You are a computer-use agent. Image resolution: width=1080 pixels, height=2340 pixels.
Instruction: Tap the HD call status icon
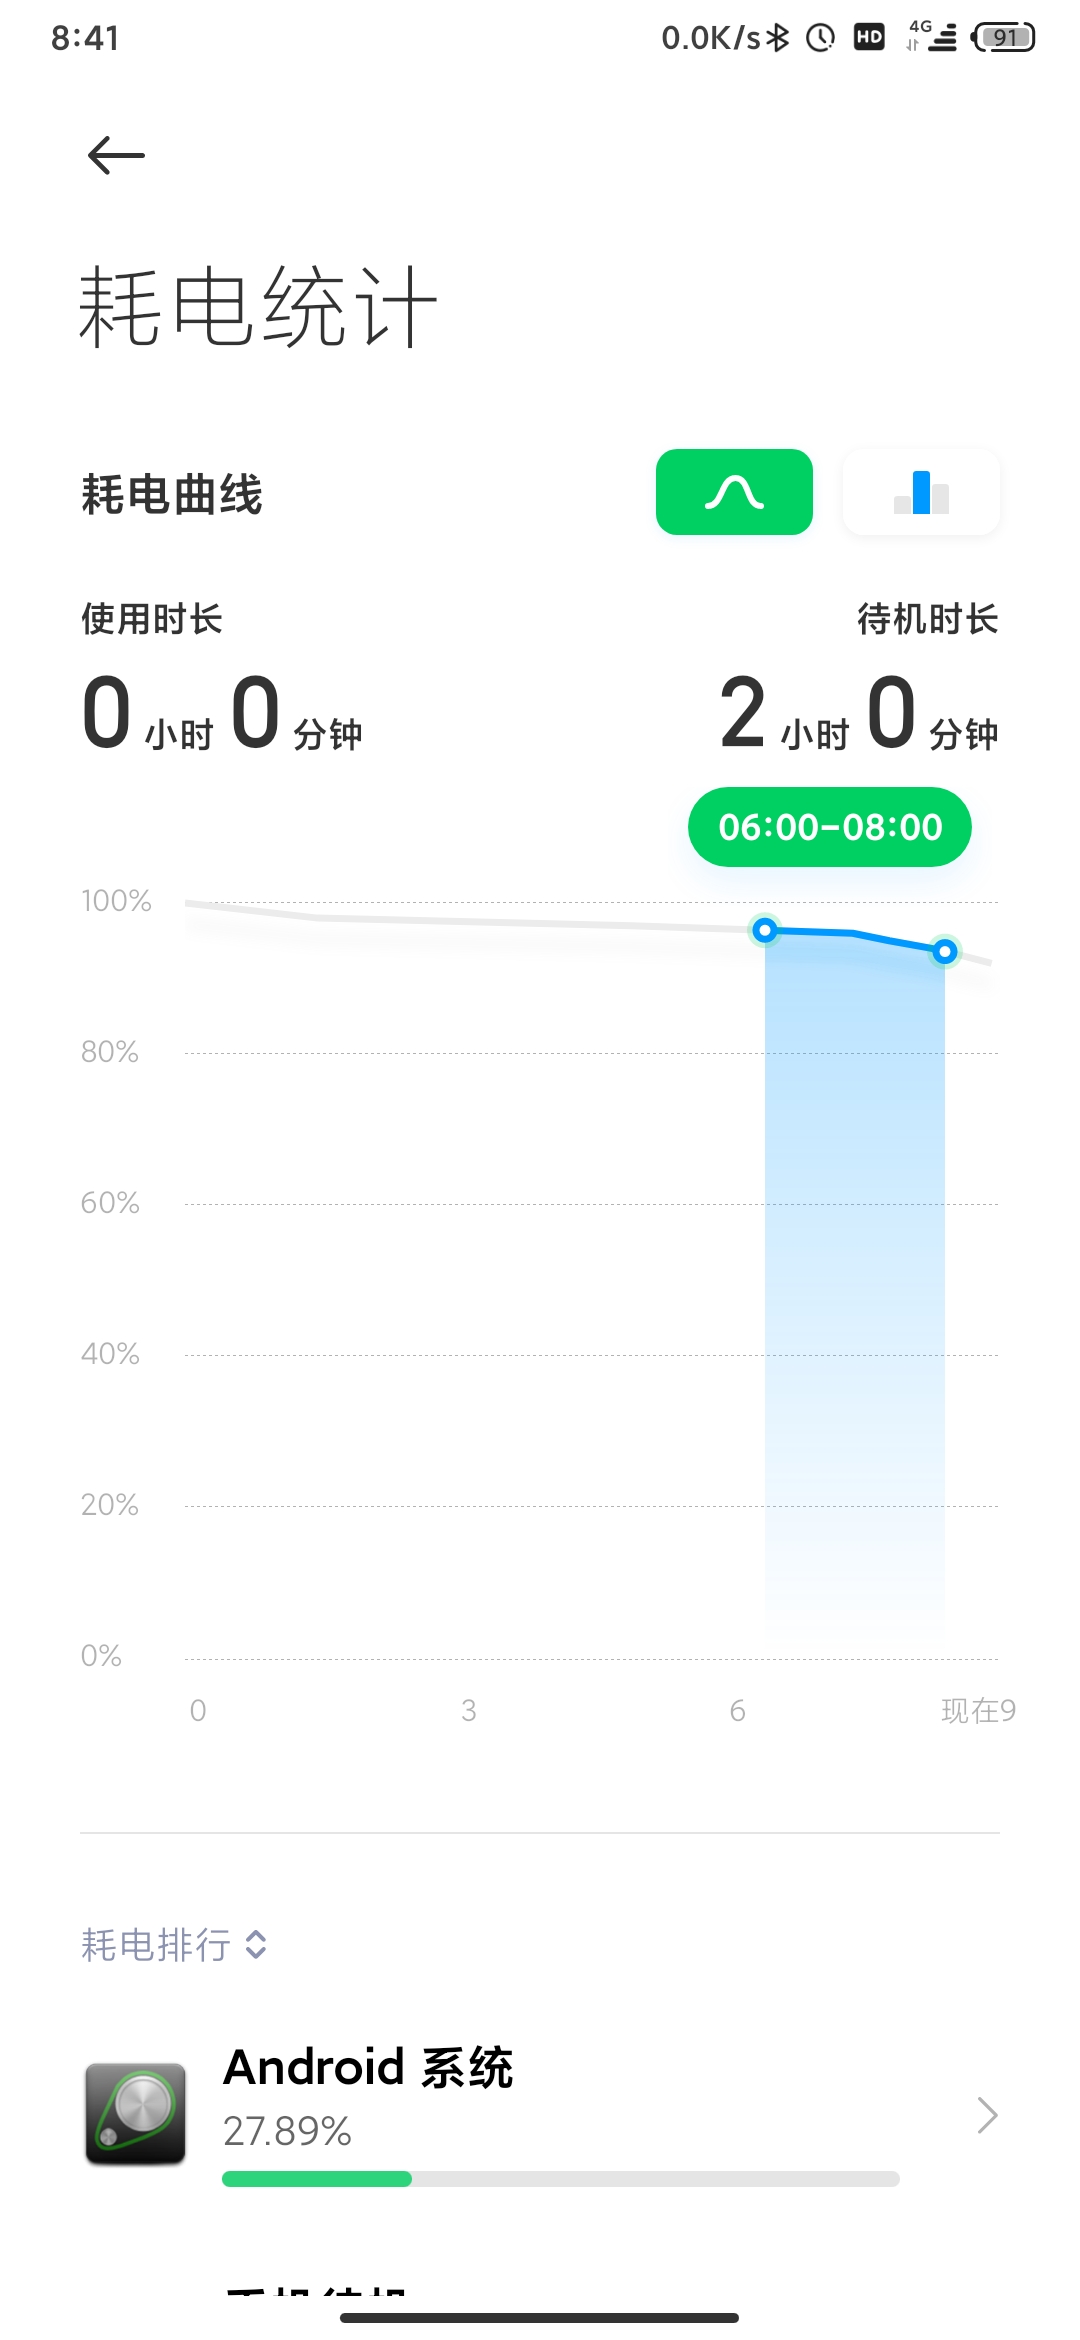click(869, 38)
